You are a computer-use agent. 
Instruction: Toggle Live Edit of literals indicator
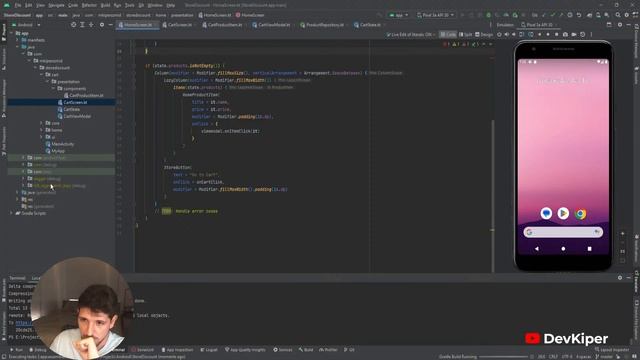coord(410,35)
